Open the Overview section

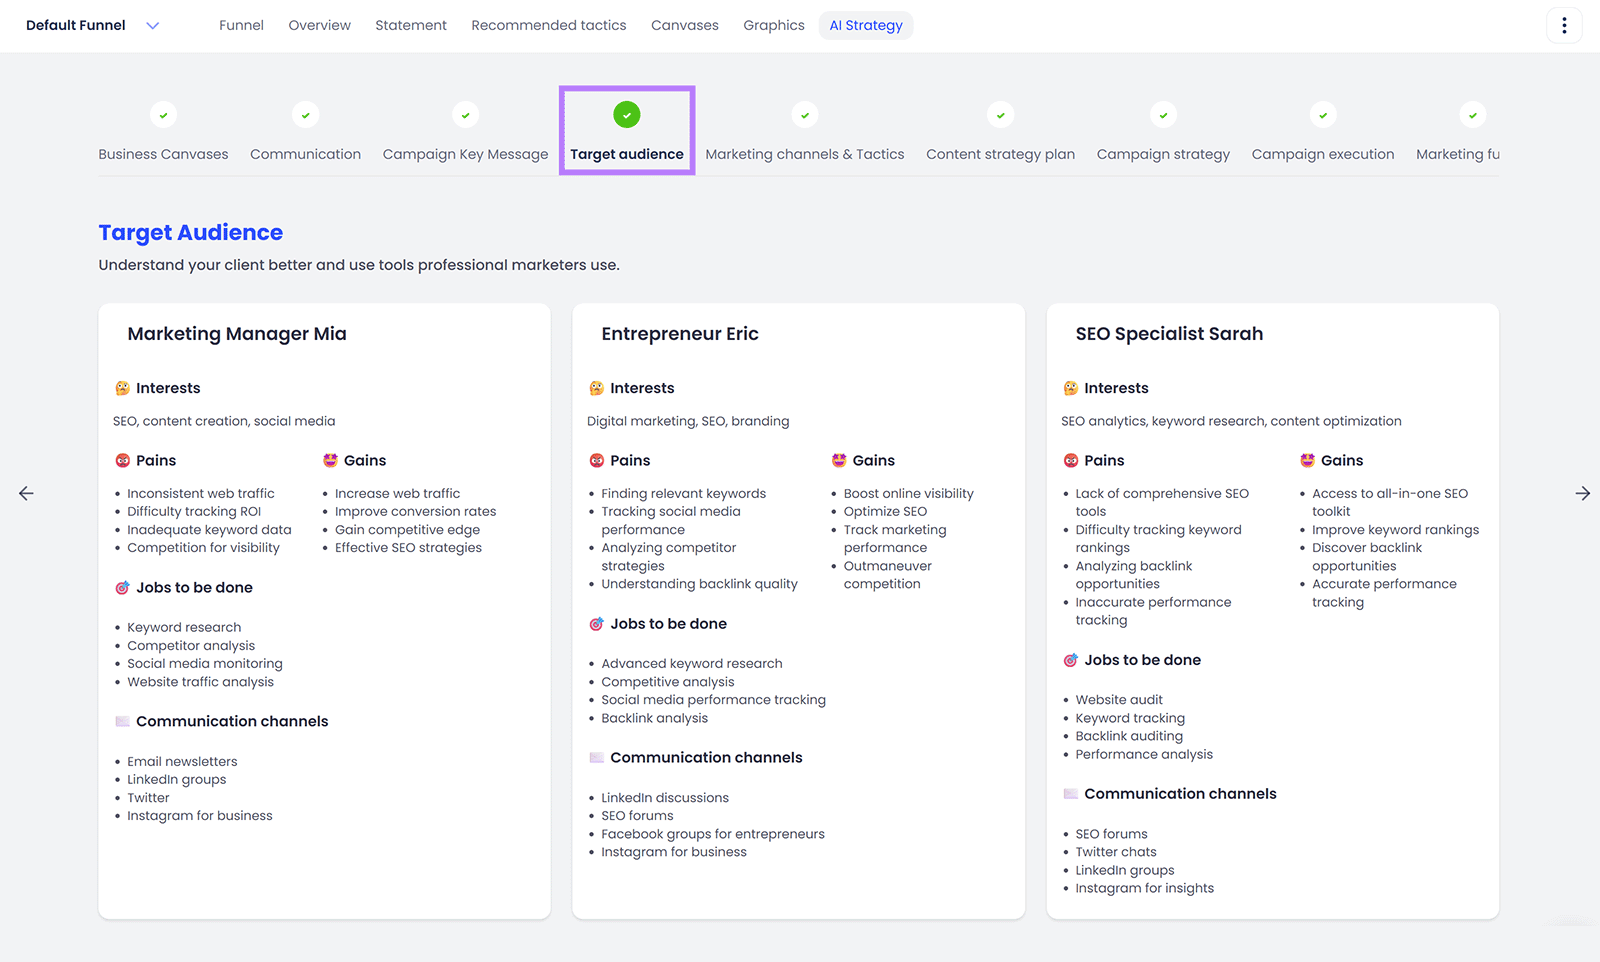coord(319,25)
